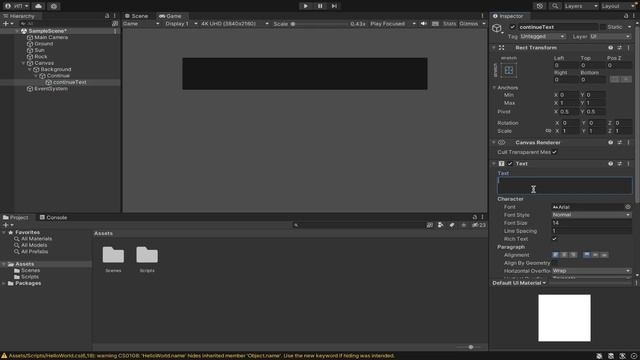640x360 pixels.
Task: Click the Text content input field
Action: (564, 186)
